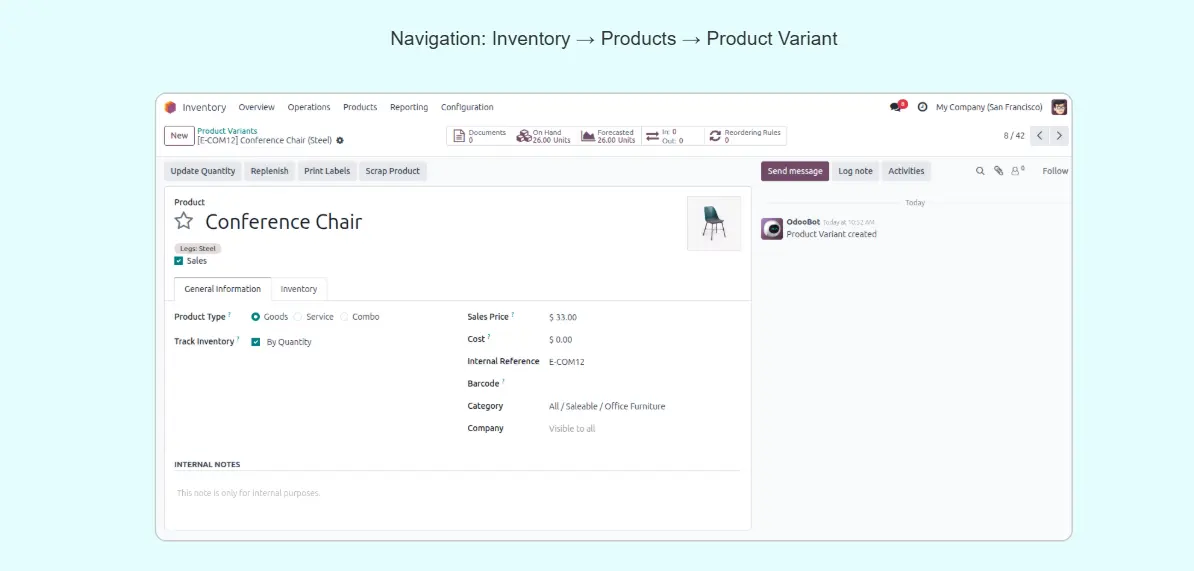The height and width of the screenshot is (571, 1194).
Task: Mark Conference Chair as favorite star
Action: (x=184, y=221)
